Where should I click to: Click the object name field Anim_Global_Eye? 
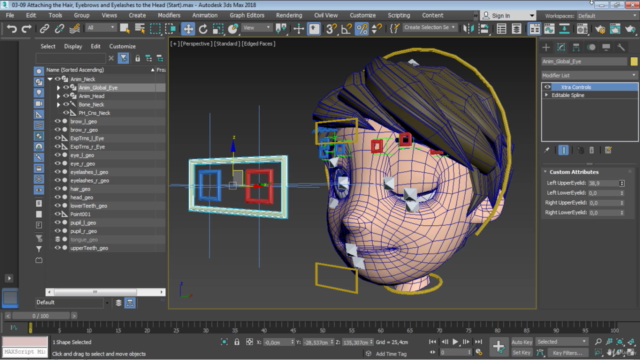point(584,62)
